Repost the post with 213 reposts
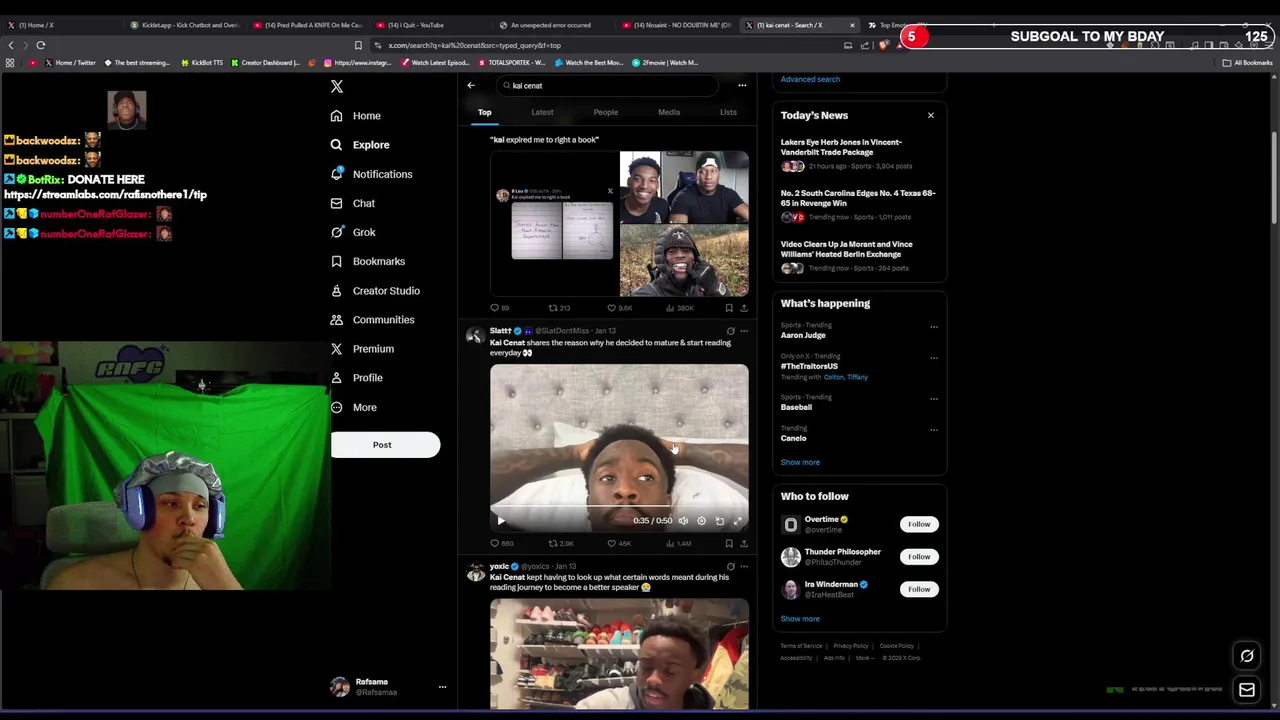Image resolution: width=1280 pixels, height=720 pixels. [x=558, y=308]
